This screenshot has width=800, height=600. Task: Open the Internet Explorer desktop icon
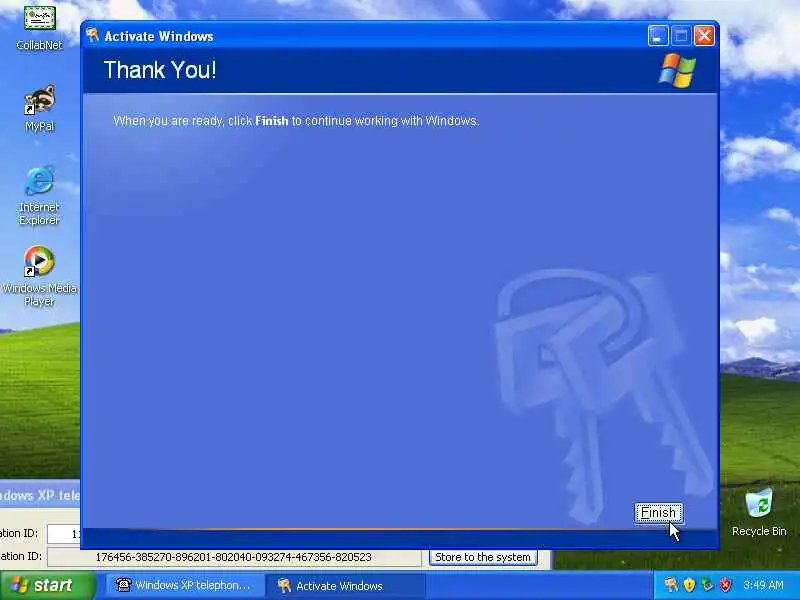(x=39, y=195)
